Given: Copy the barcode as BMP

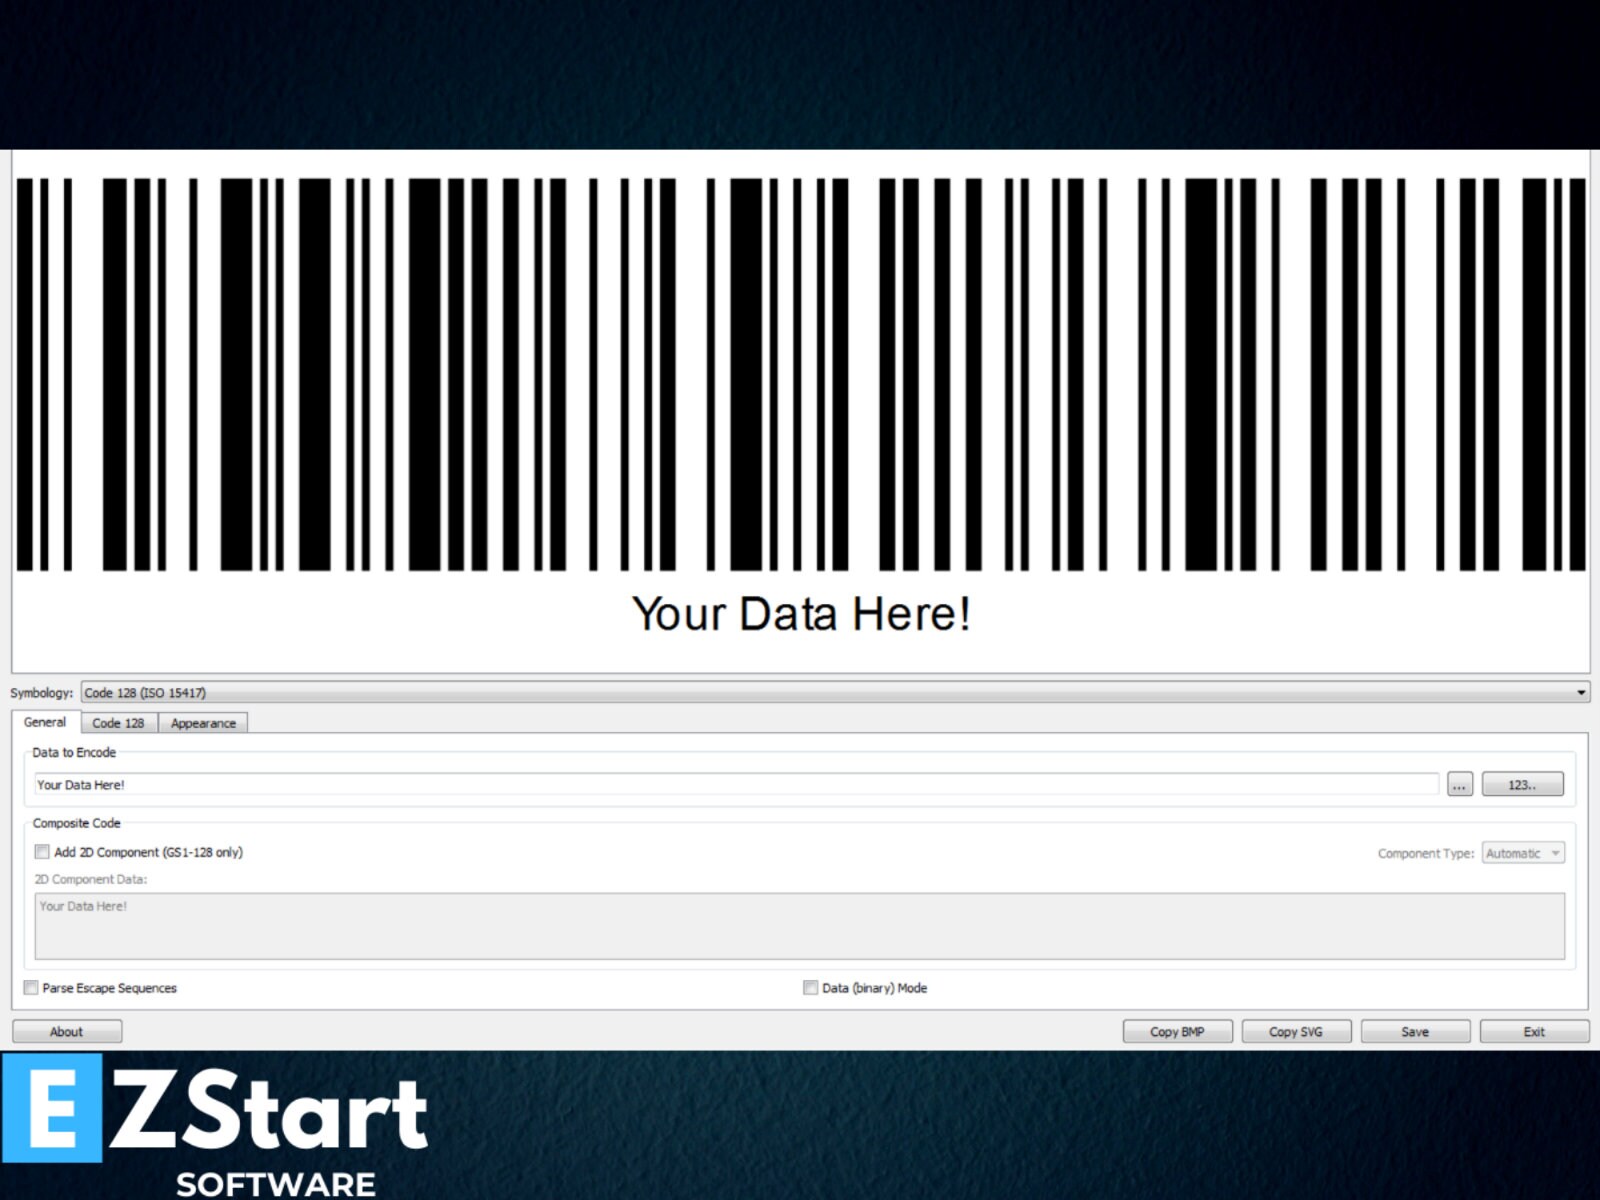Looking at the screenshot, I should (x=1177, y=1031).
